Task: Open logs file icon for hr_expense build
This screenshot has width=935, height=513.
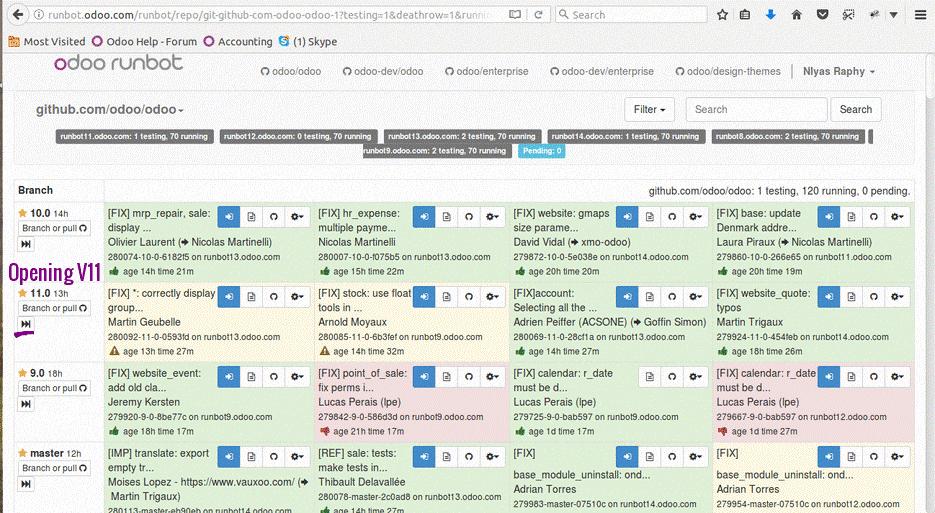Action: pos(447,217)
